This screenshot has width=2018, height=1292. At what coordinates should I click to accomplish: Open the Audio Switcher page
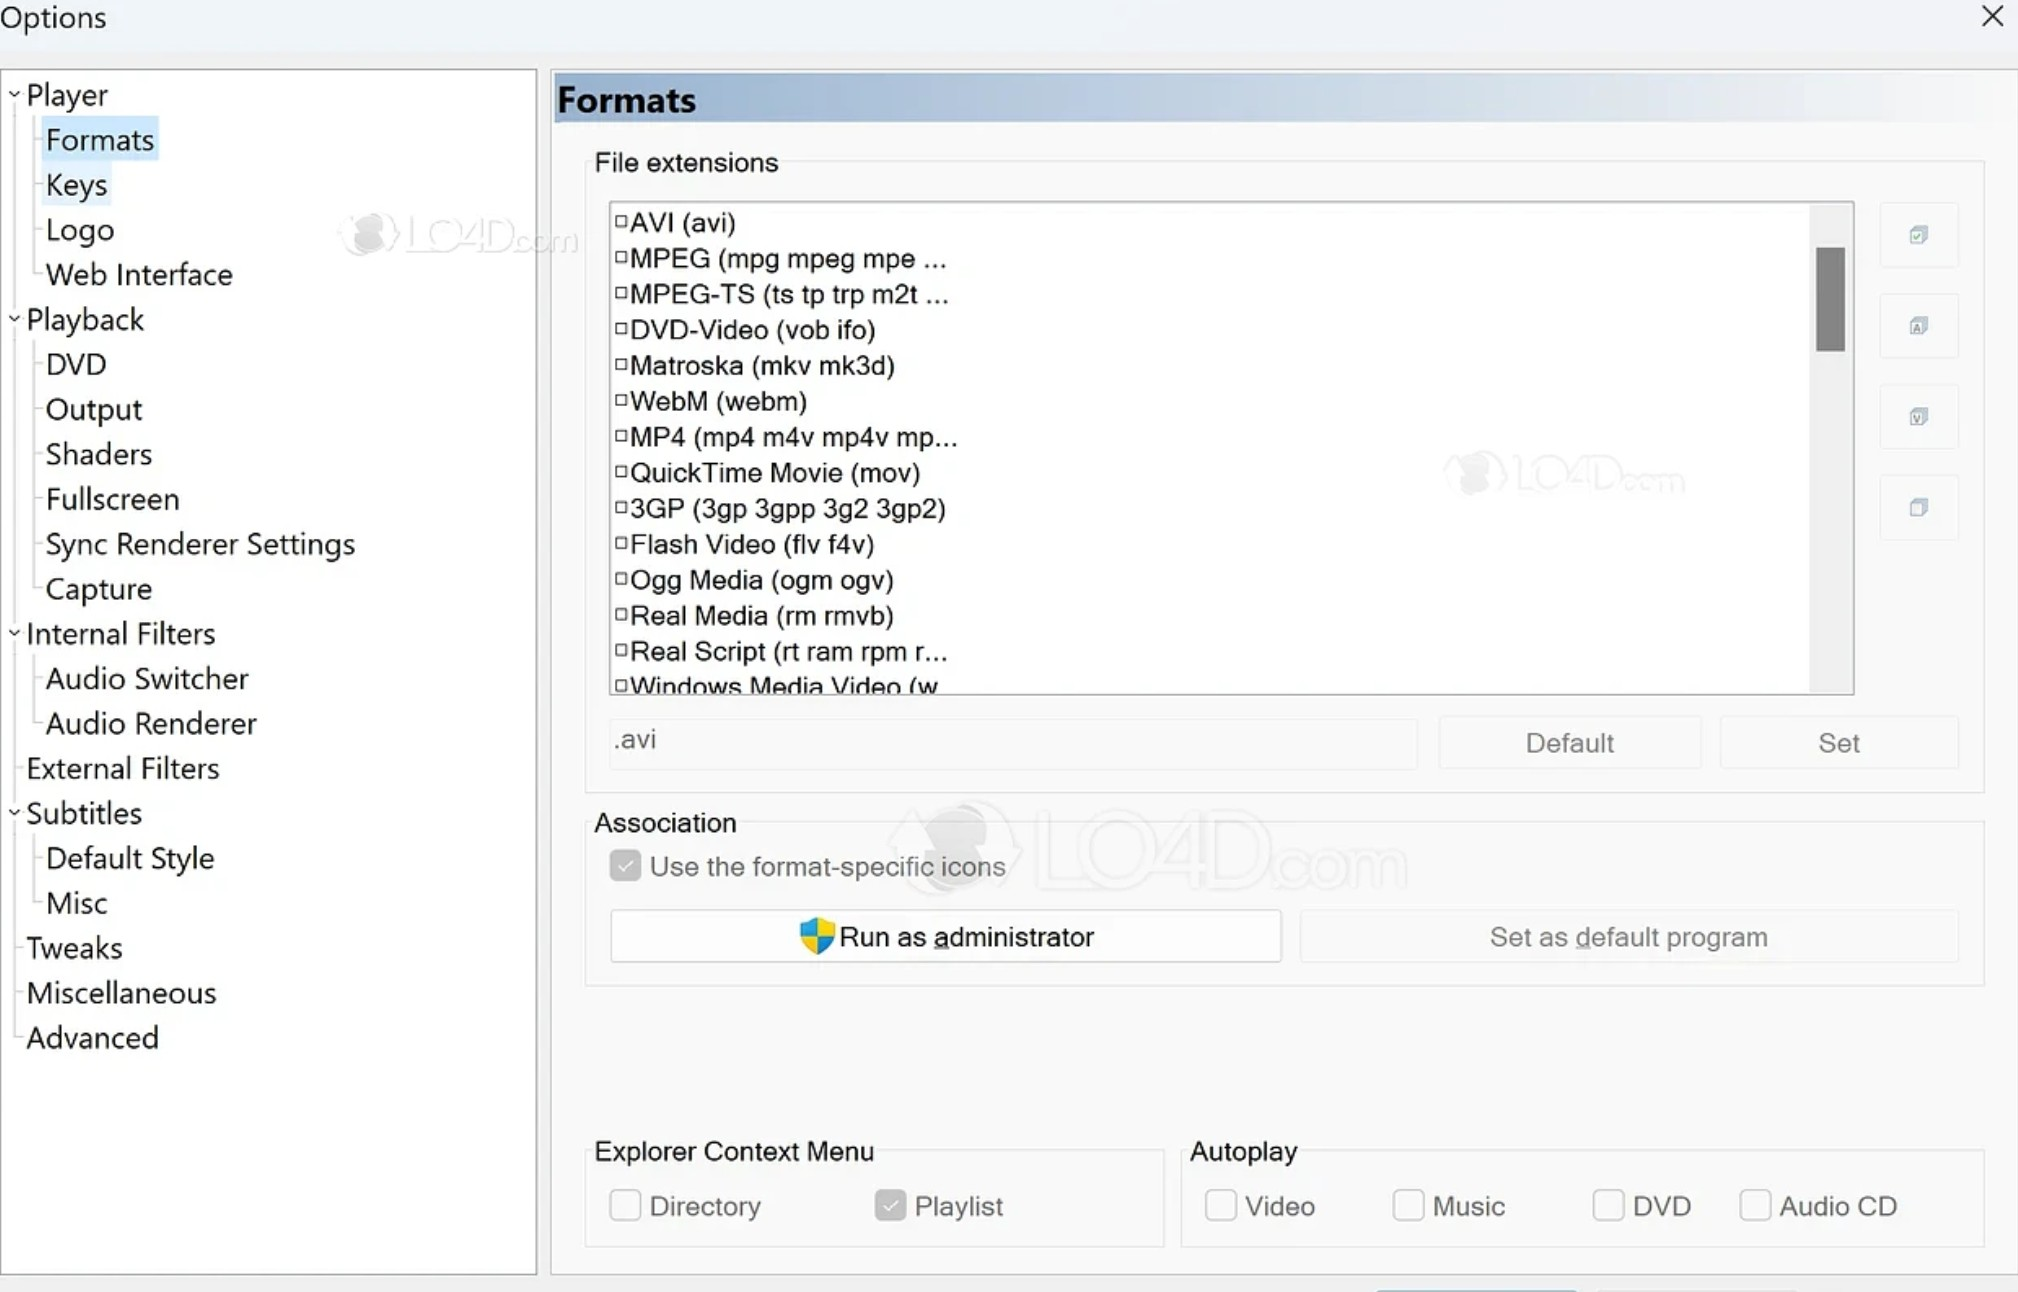tap(147, 679)
